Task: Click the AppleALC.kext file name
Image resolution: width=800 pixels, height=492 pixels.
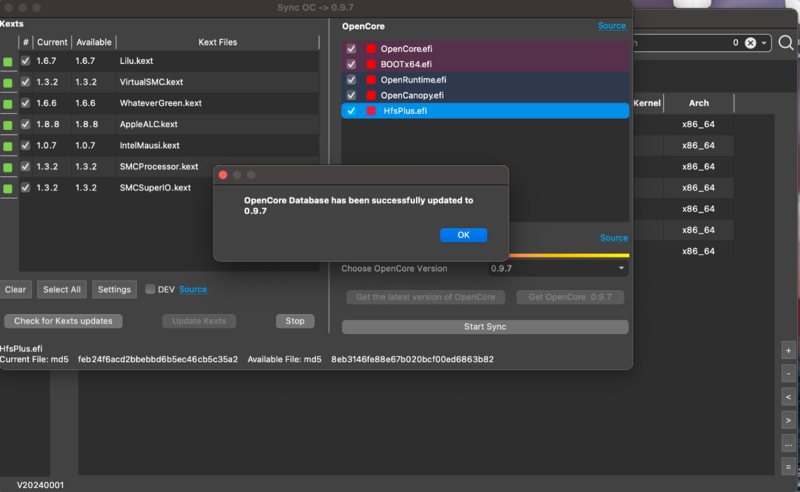Action: [x=148, y=124]
